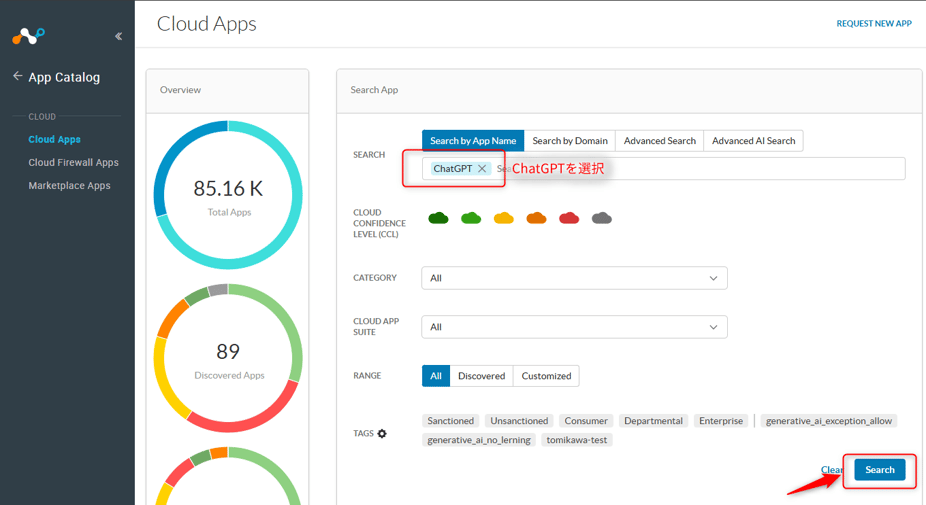Screen dimensions: 926x505
Task: Open the Category dropdown
Action: tap(574, 278)
